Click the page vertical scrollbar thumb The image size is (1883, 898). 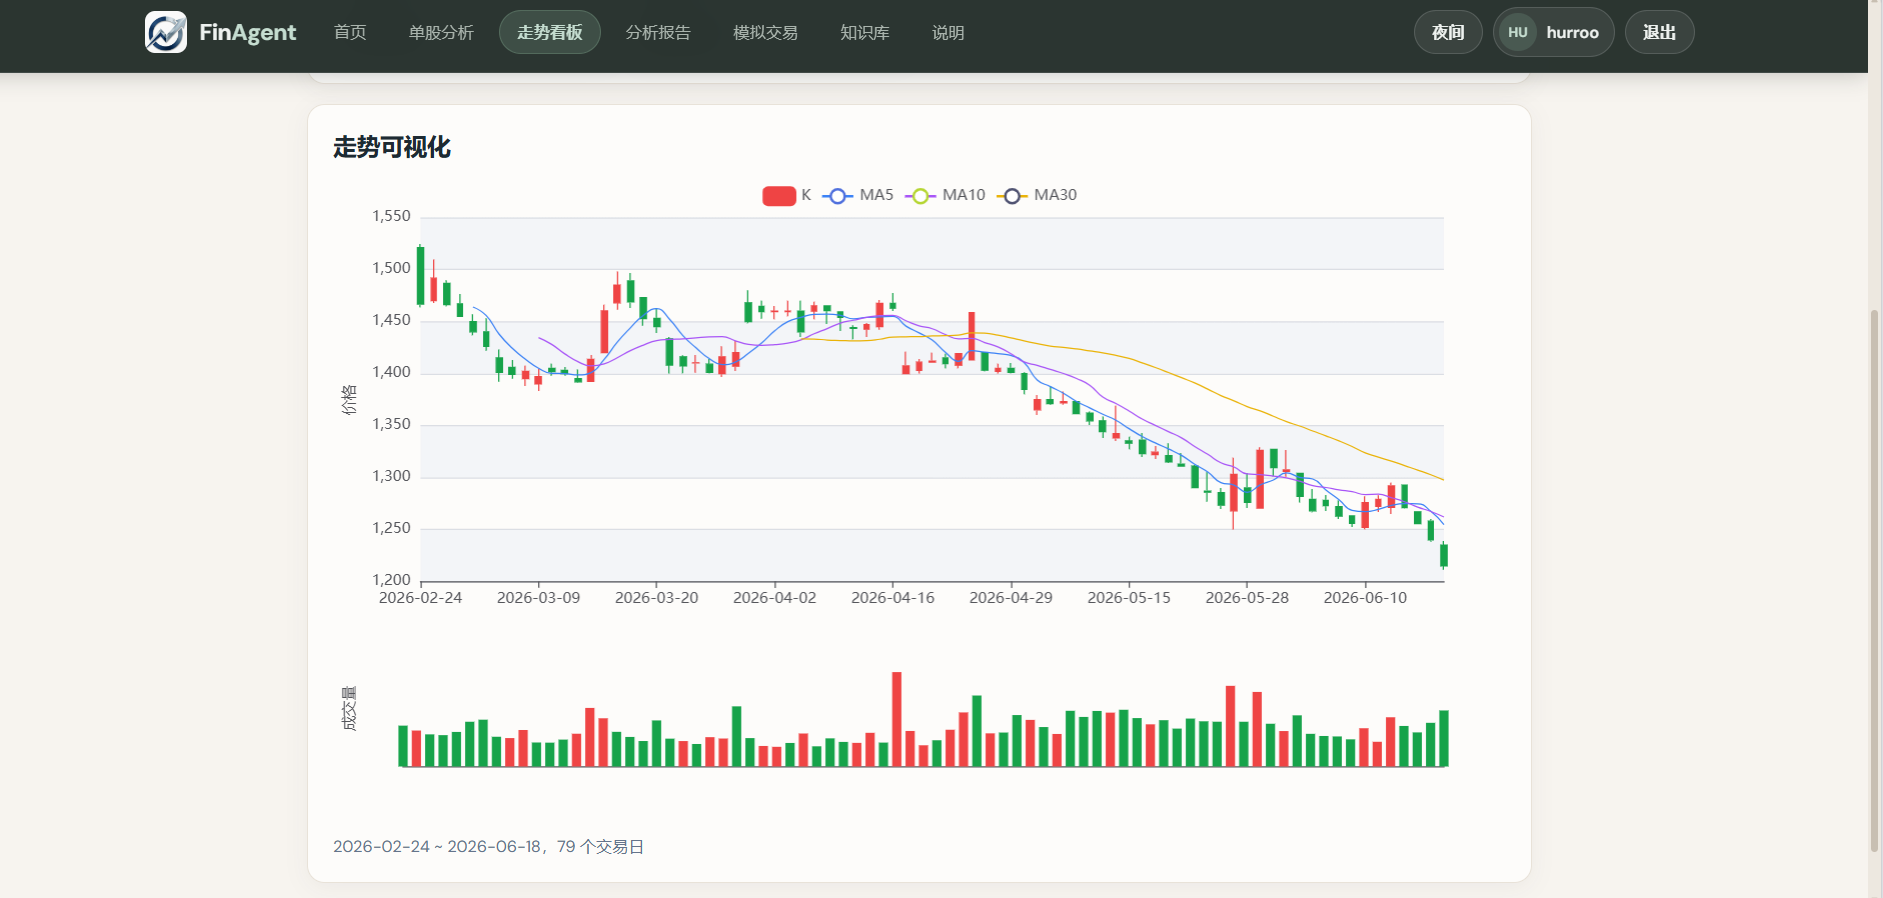pyautogui.click(x=1875, y=580)
